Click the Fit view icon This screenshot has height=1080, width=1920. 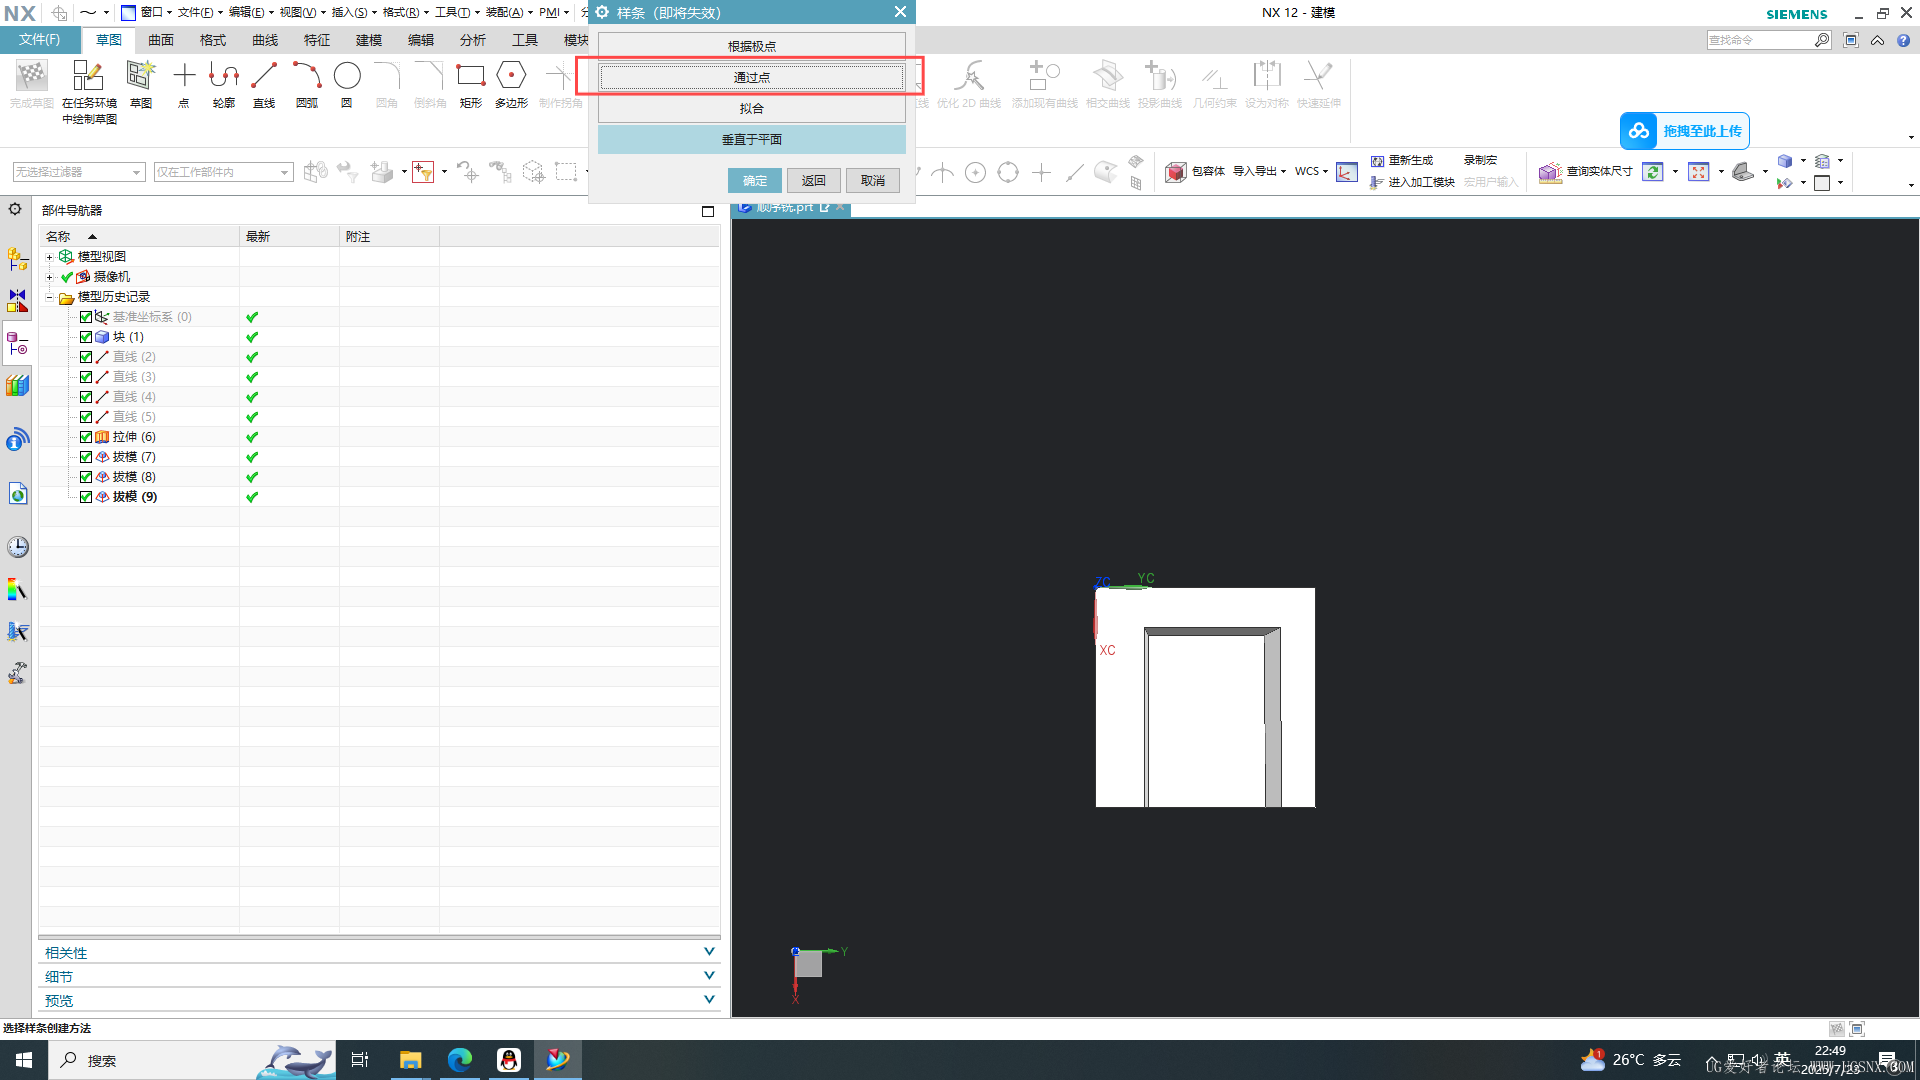click(x=1698, y=172)
